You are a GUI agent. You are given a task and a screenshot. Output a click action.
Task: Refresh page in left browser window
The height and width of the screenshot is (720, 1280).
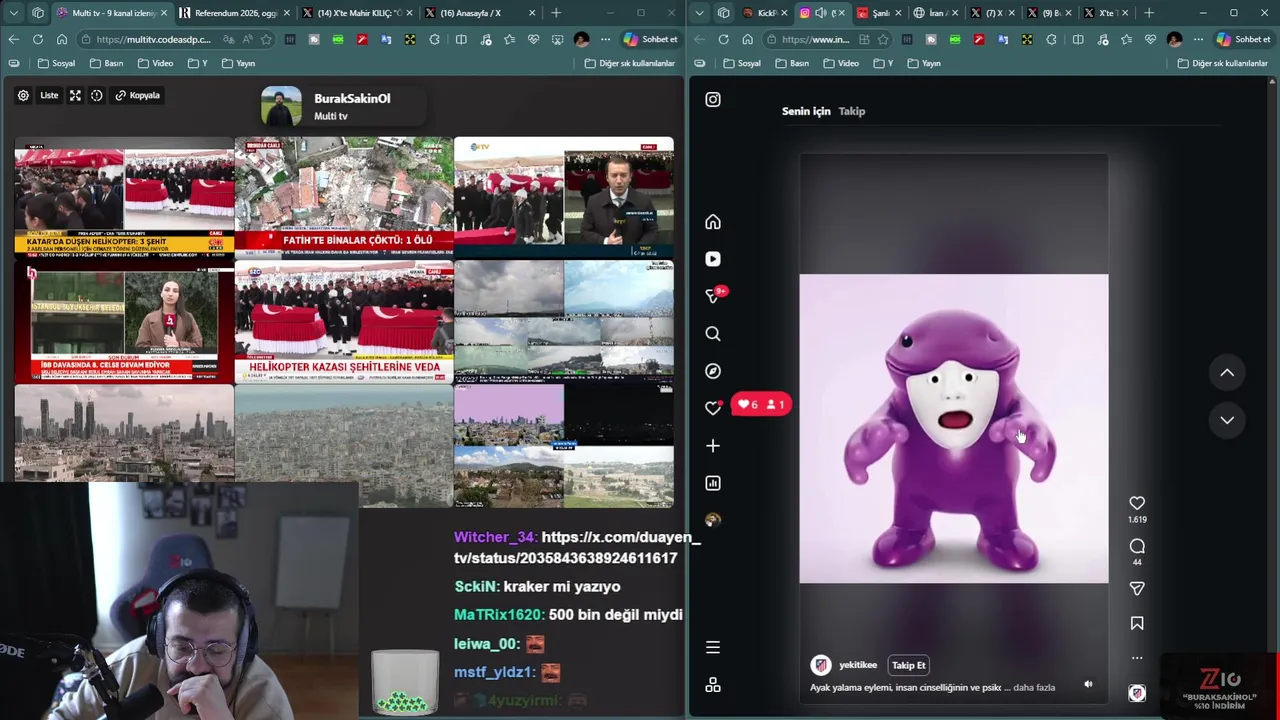pyautogui.click(x=37, y=39)
